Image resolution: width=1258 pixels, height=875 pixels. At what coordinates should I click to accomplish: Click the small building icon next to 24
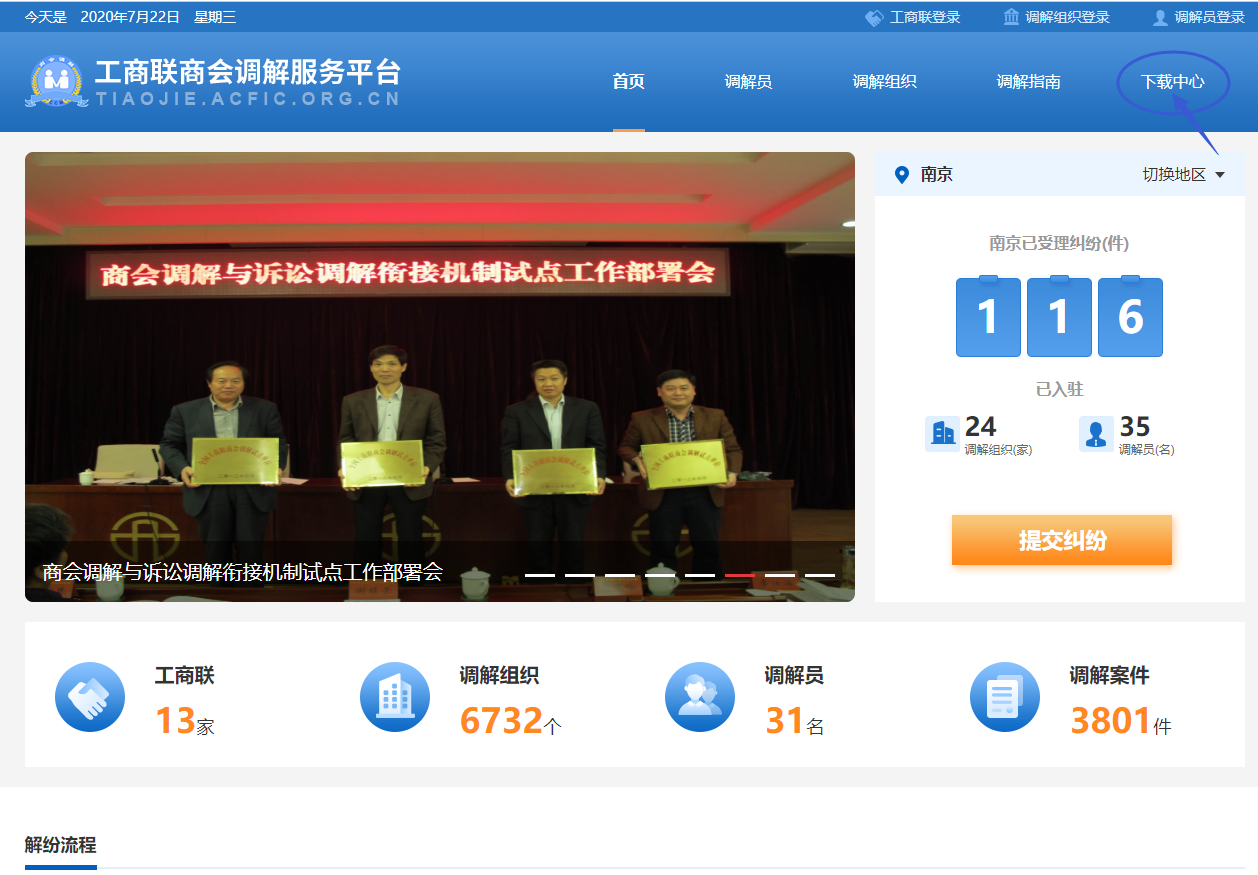(942, 434)
